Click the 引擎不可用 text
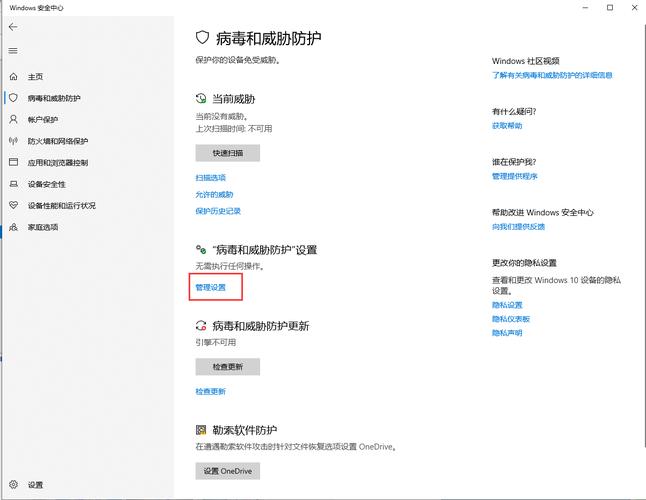Screen dimensions: 646x500 pos(215,342)
